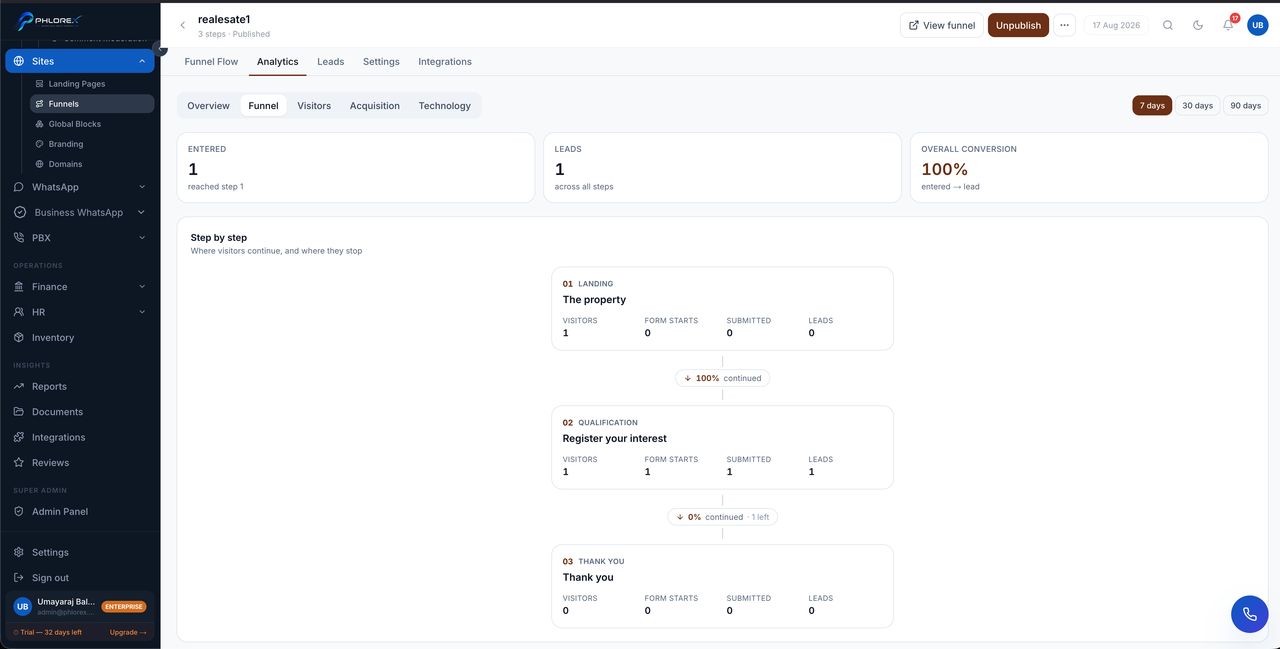Click the "0% continued · 1 left" pill
This screenshot has width=1280, height=649.
pos(722,517)
